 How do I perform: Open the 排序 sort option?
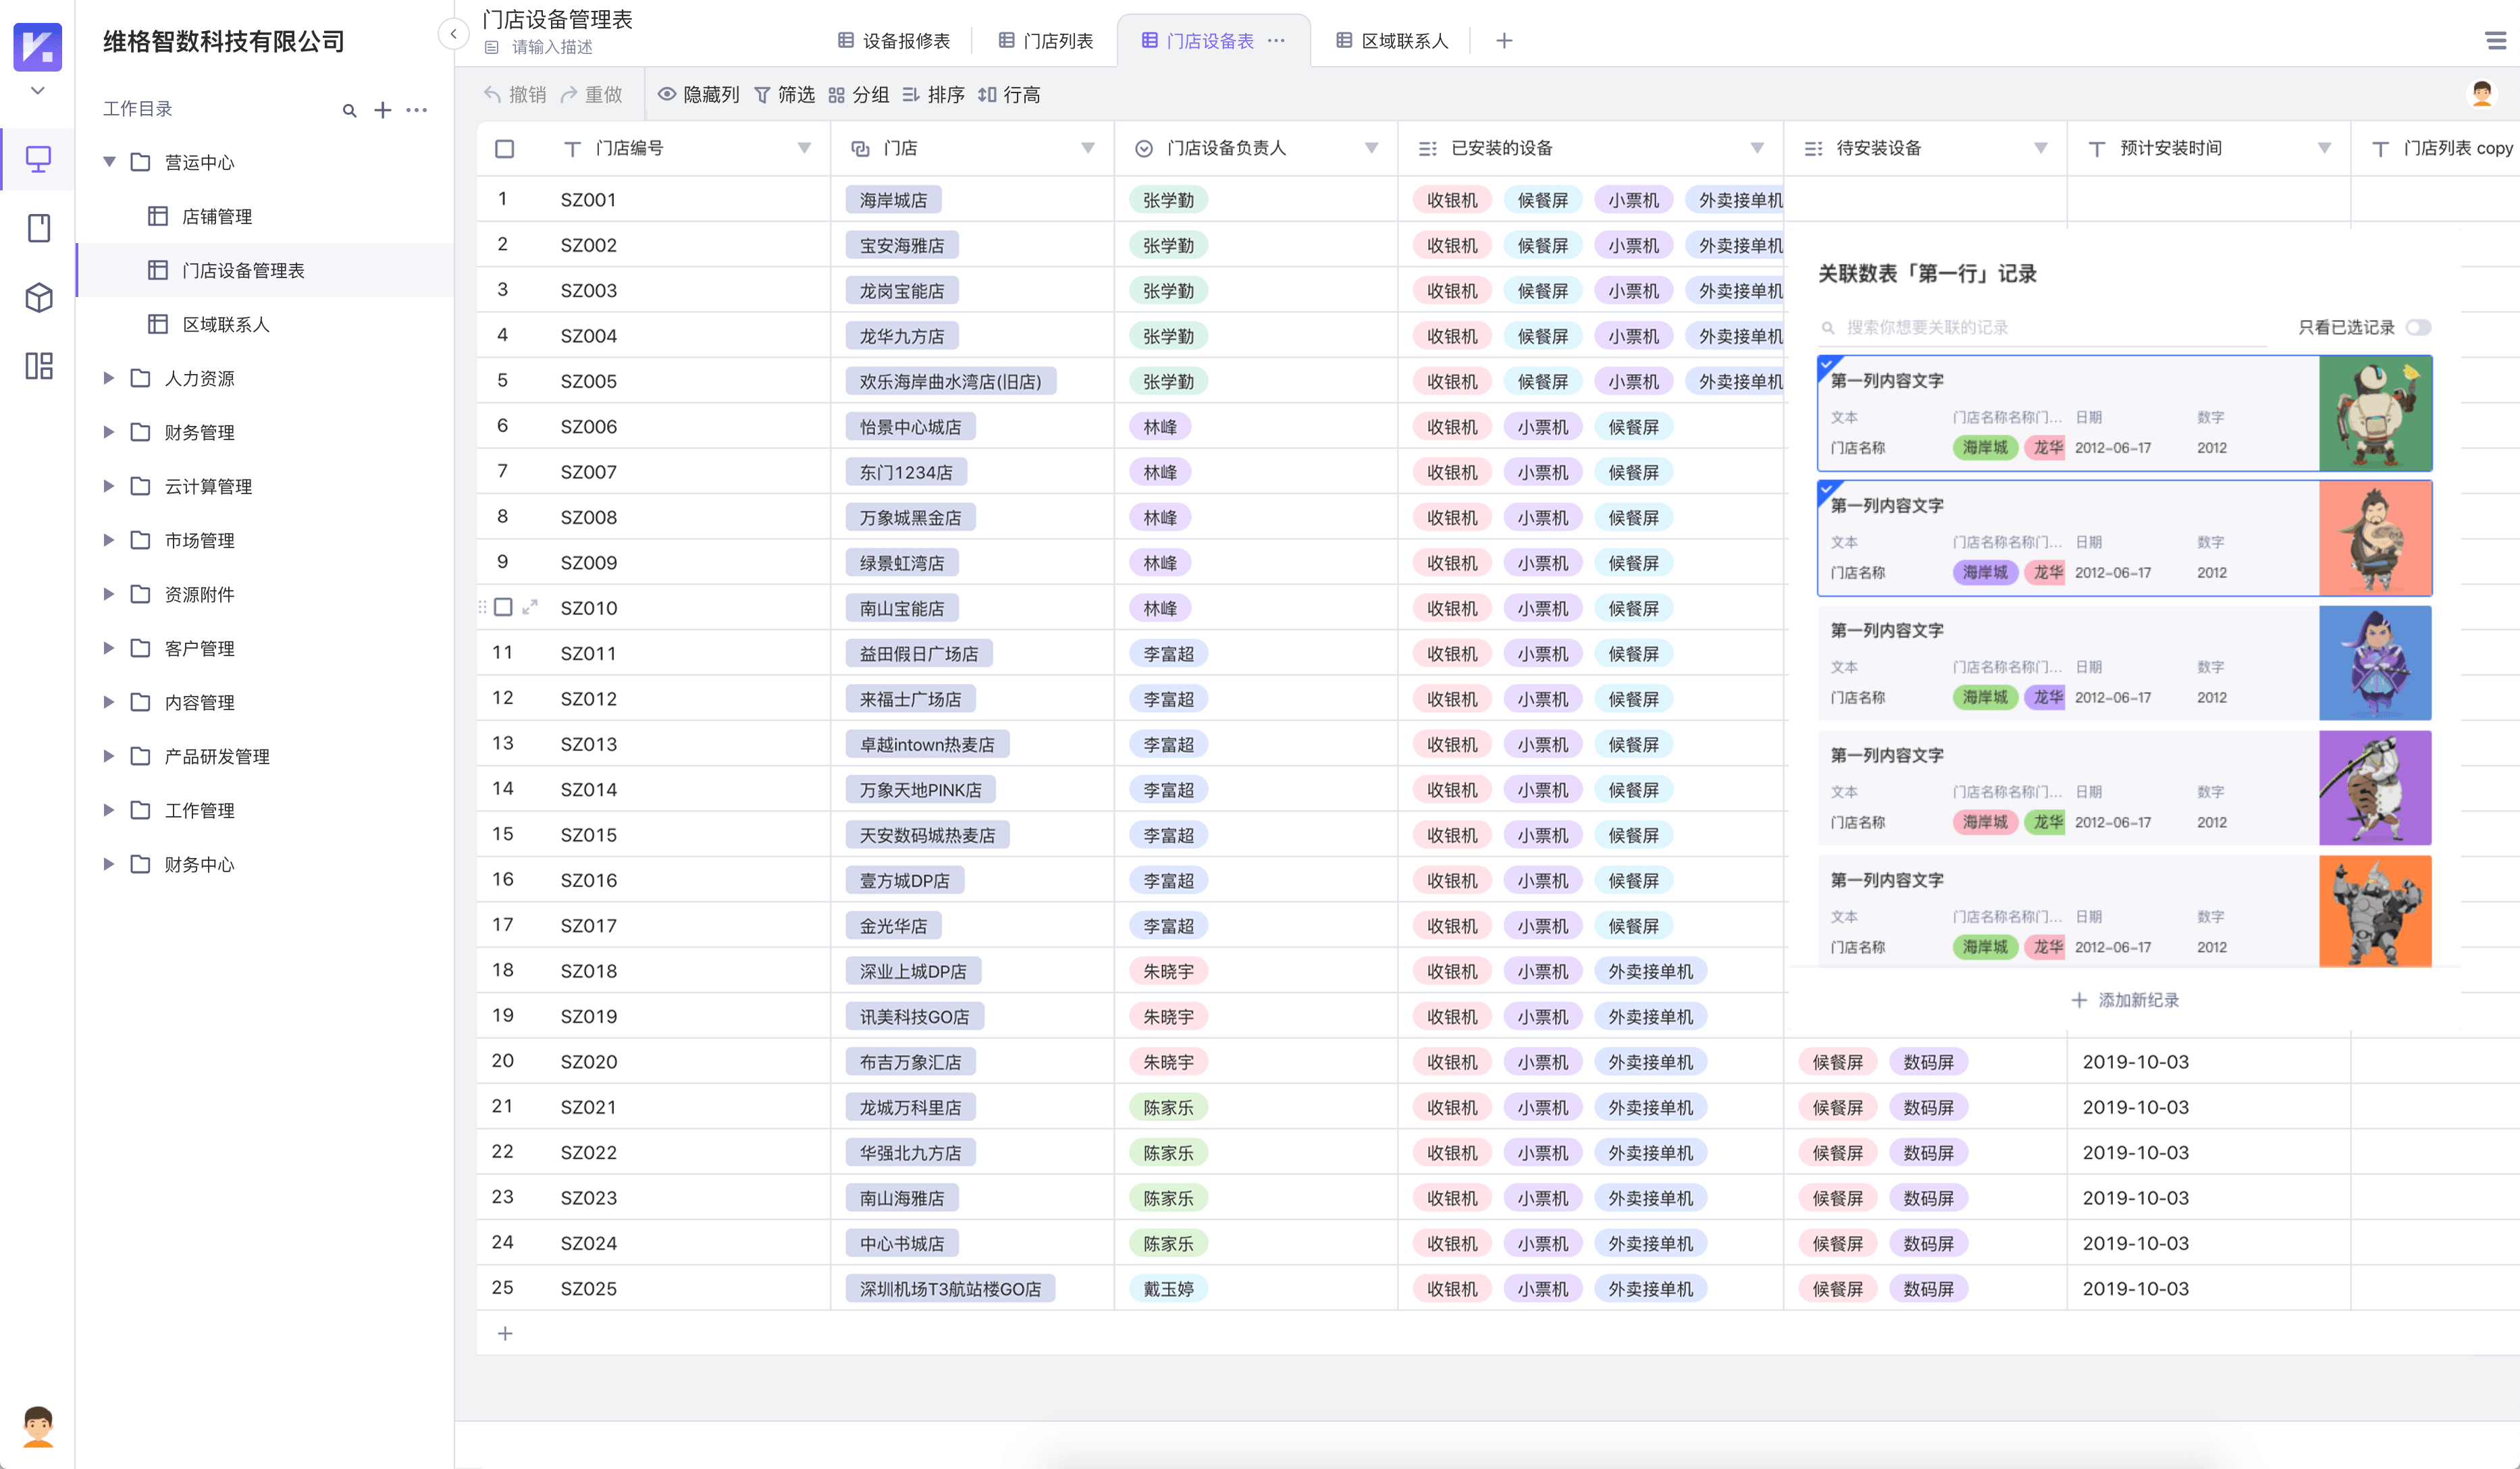(933, 94)
